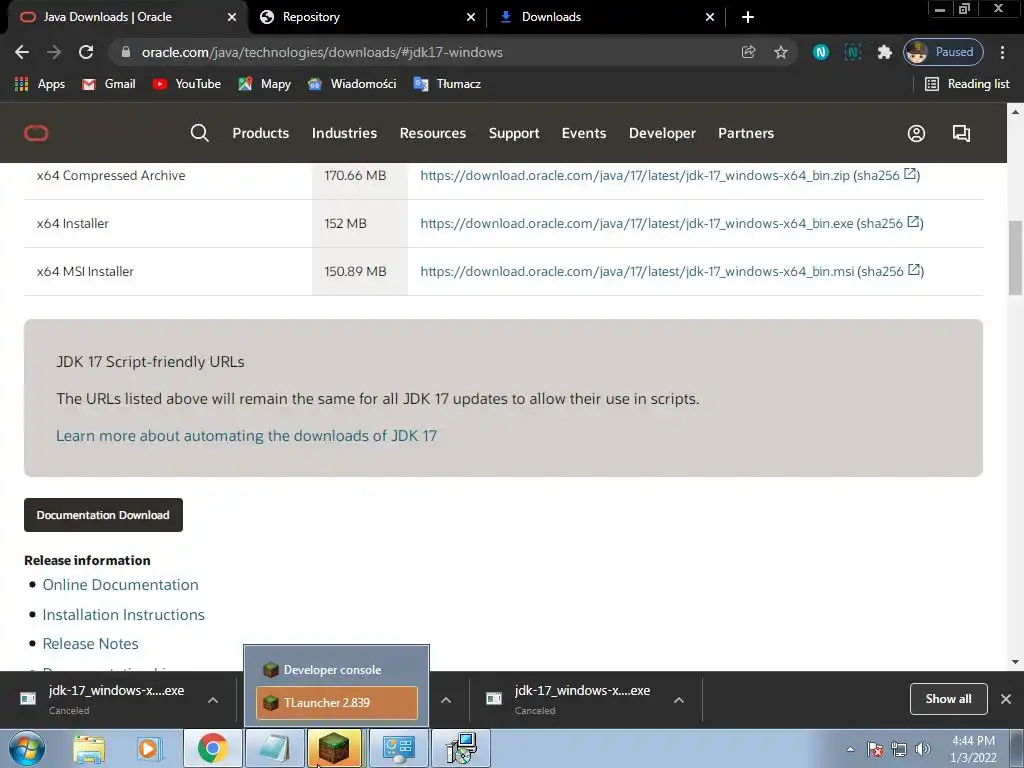
Task: Open the Oracle account profile icon
Action: [x=916, y=133]
